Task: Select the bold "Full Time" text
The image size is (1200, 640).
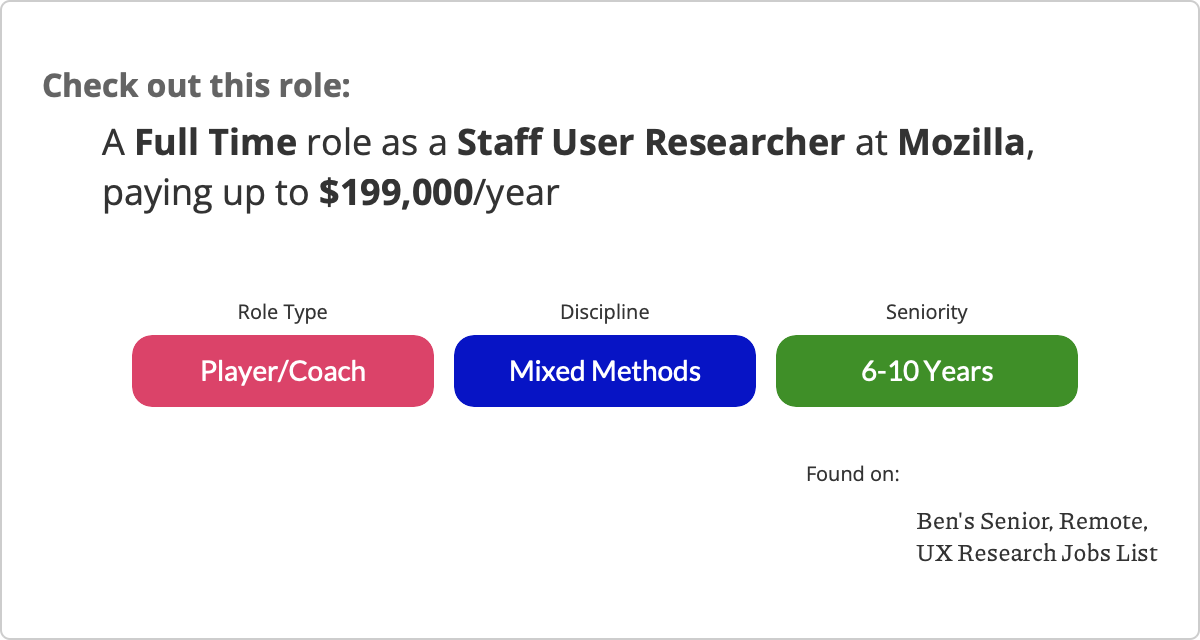Action: click(x=216, y=143)
